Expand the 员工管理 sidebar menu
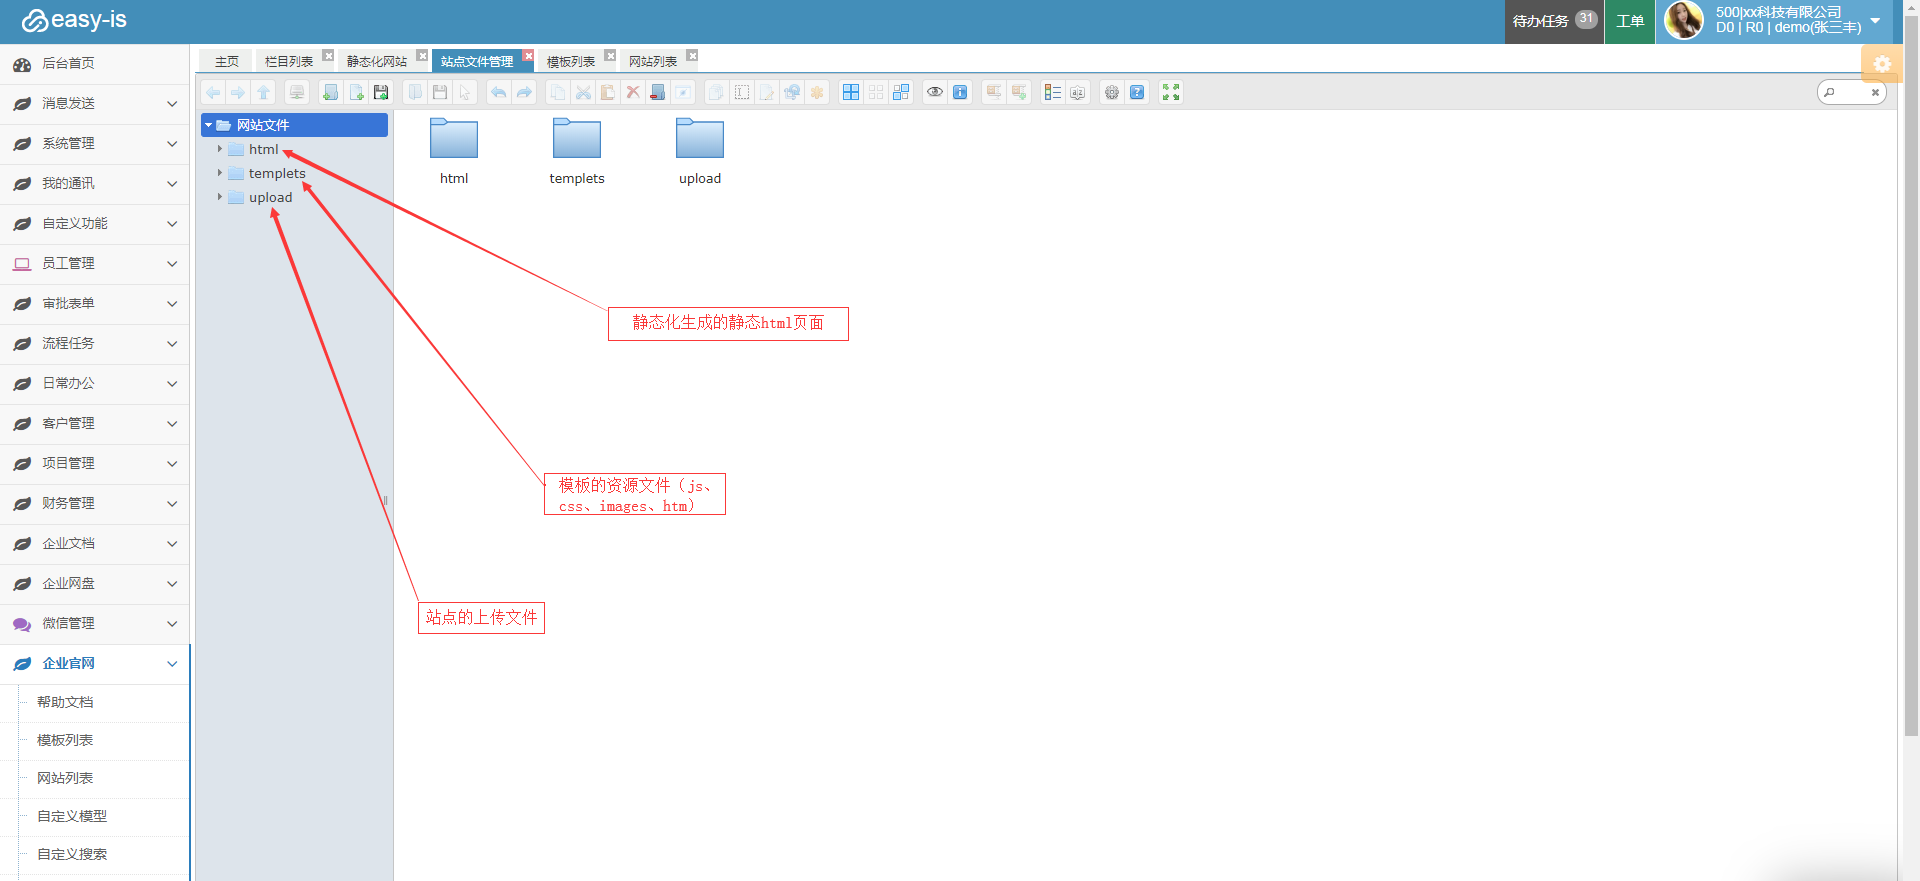The height and width of the screenshot is (881, 1920). pos(95,264)
